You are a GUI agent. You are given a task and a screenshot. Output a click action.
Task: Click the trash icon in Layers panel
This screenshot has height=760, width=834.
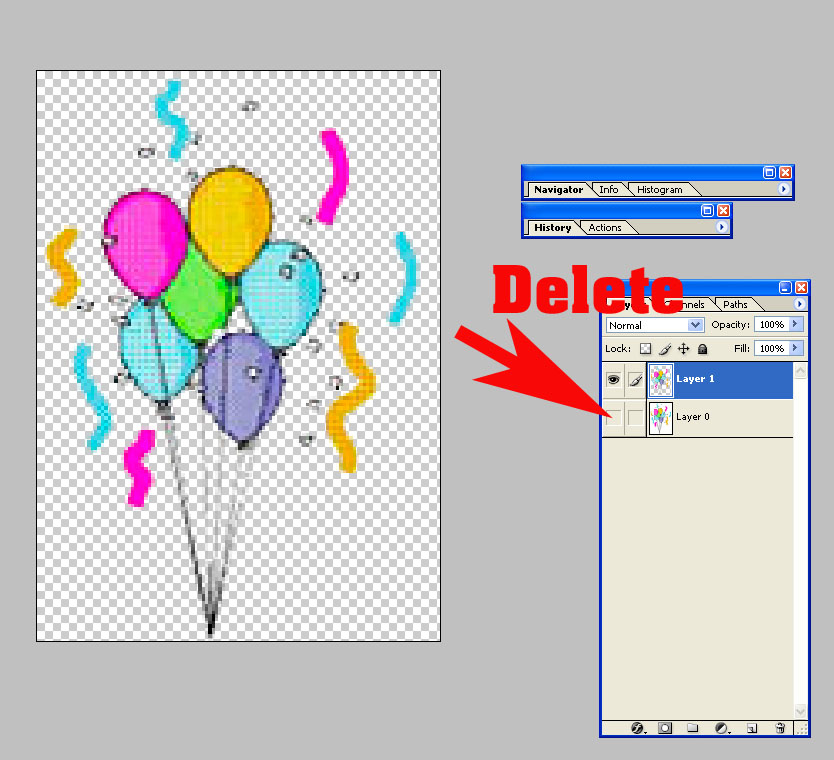779,728
